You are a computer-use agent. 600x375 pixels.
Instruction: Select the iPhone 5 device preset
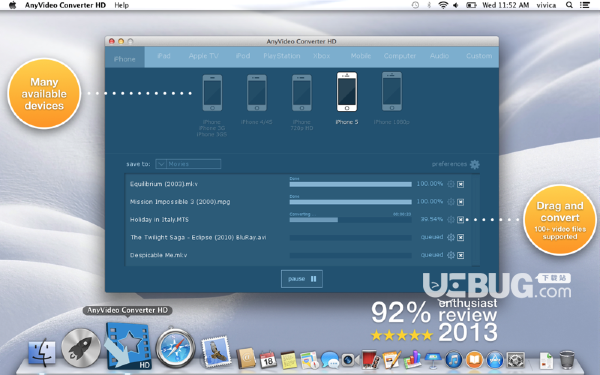pyautogui.click(x=347, y=92)
